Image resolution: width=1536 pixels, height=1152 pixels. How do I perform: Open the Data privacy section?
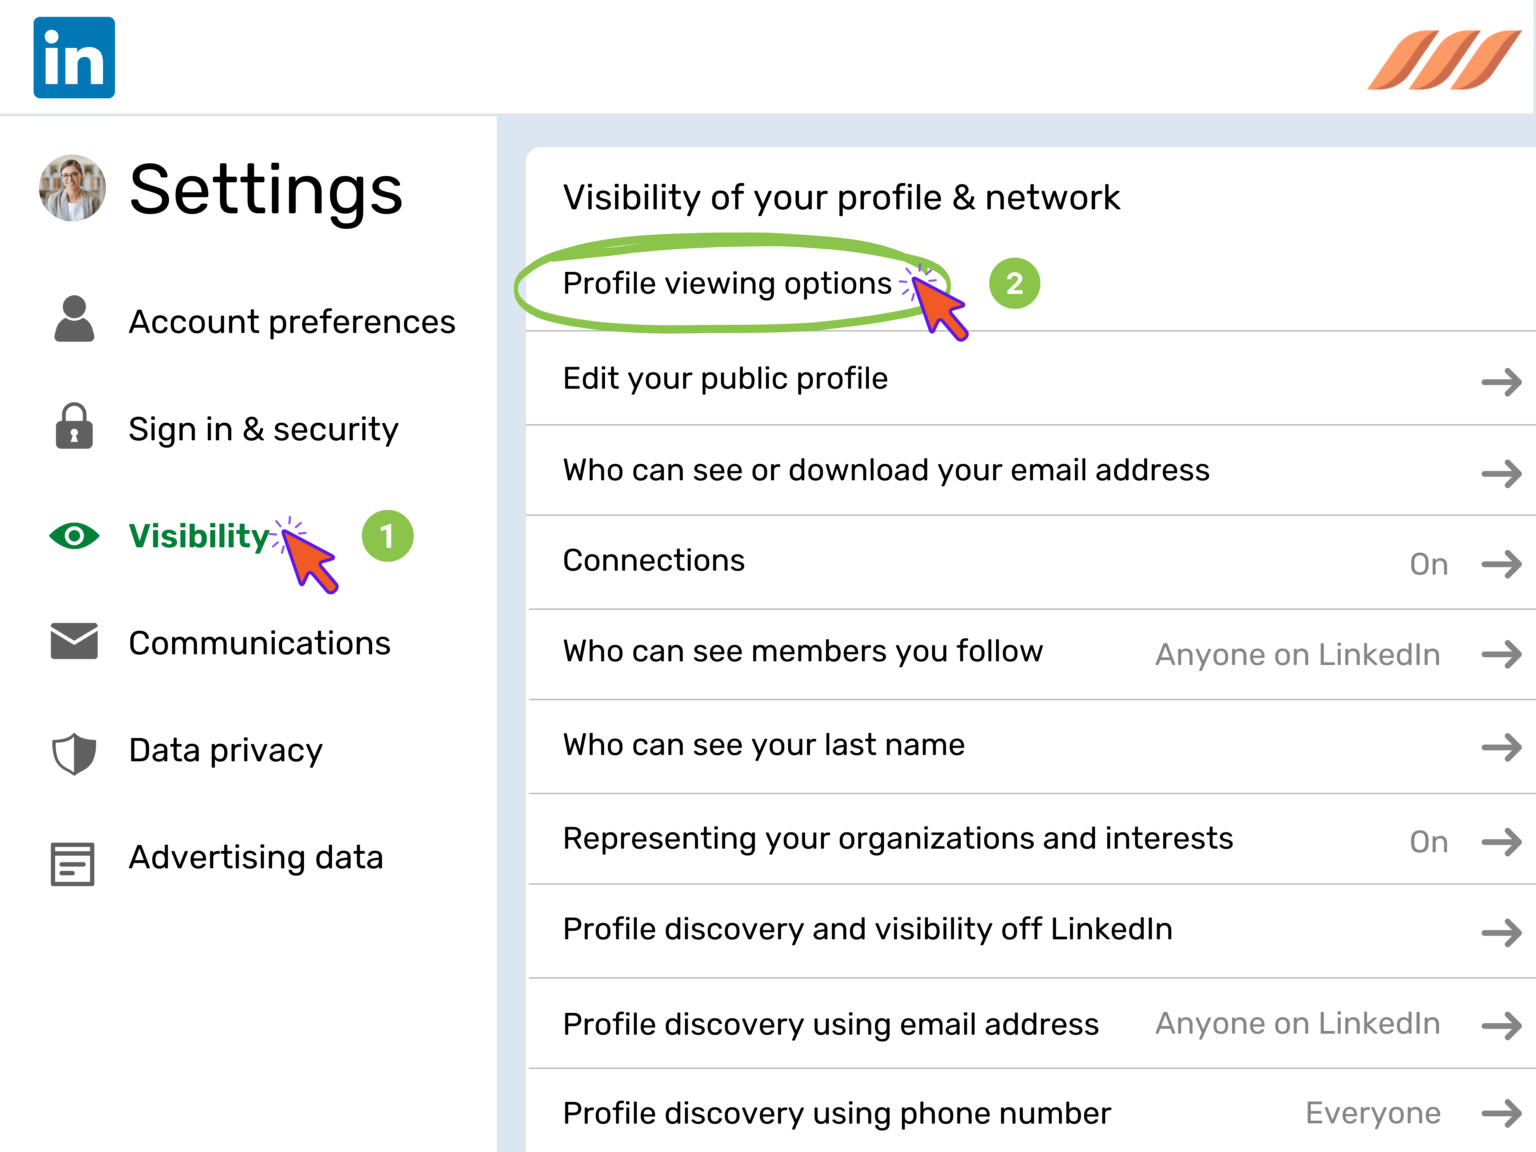click(x=225, y=750)
